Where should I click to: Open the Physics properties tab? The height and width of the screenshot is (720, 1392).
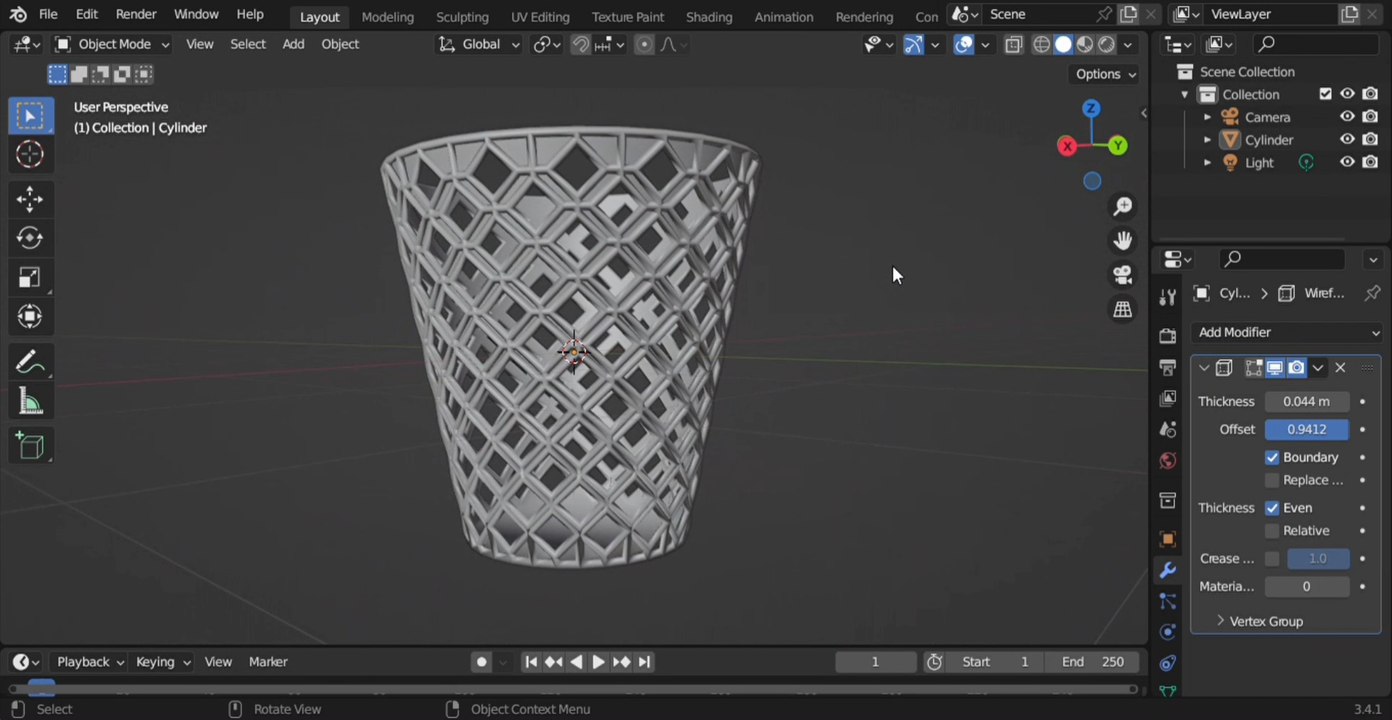[x=1167, y=632]
